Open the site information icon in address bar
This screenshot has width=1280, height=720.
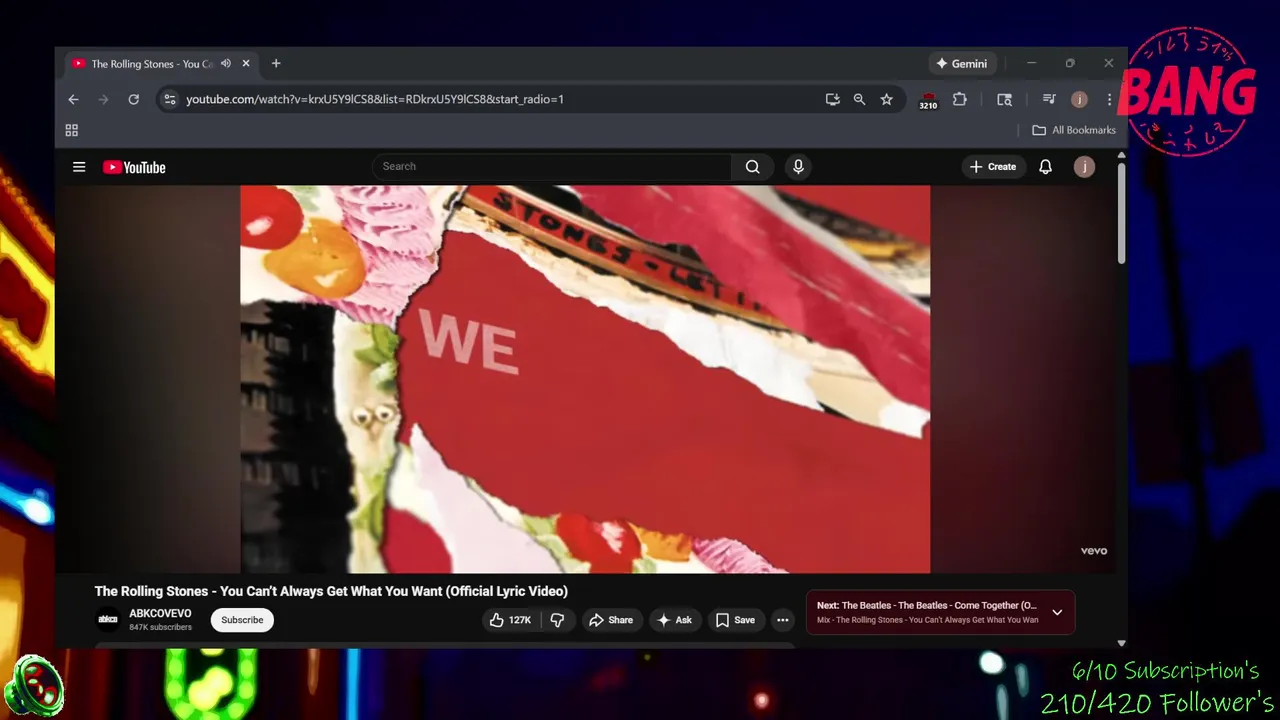(x=169, y=99)
